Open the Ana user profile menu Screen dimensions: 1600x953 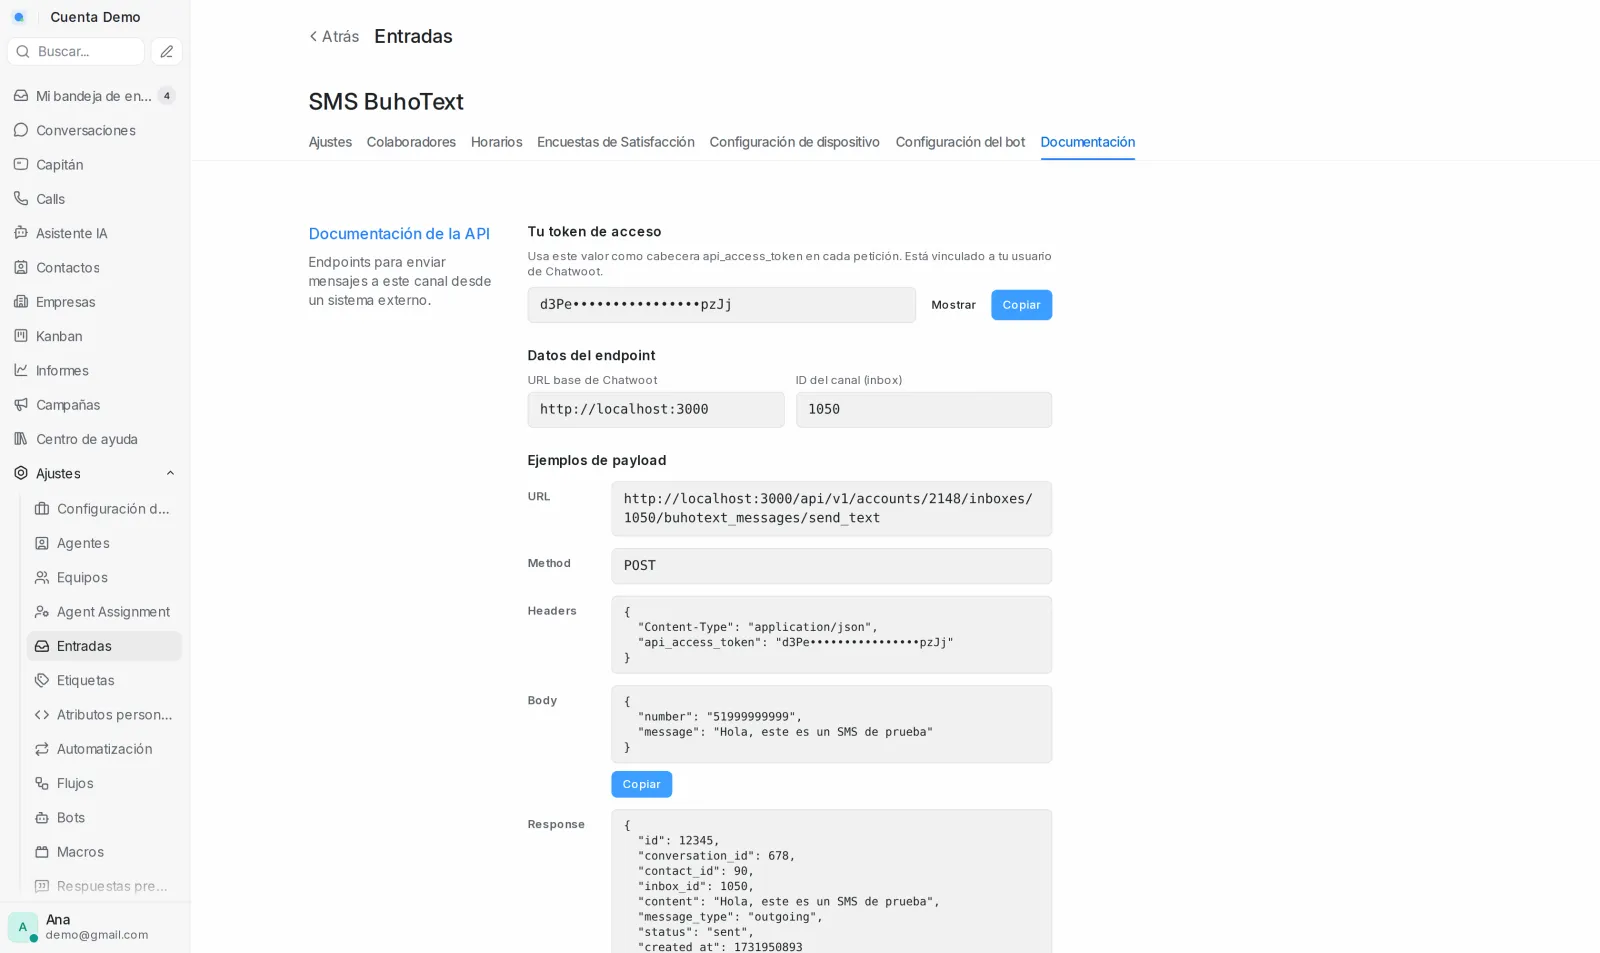point(95,927)
